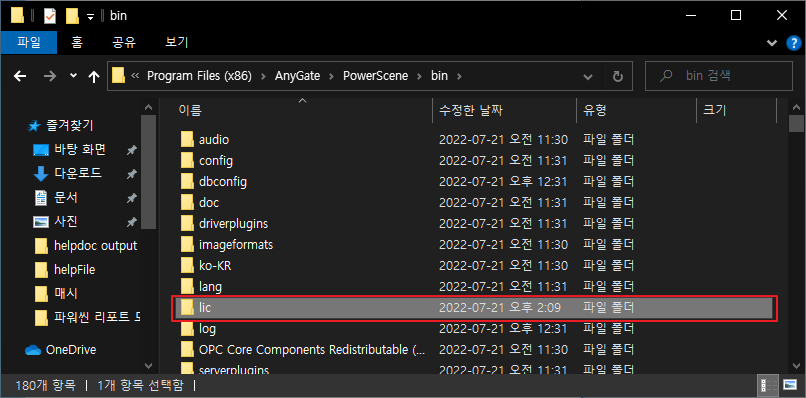806x398 pixels.
Task: Select the log folder icon
Action: (187, 328)
